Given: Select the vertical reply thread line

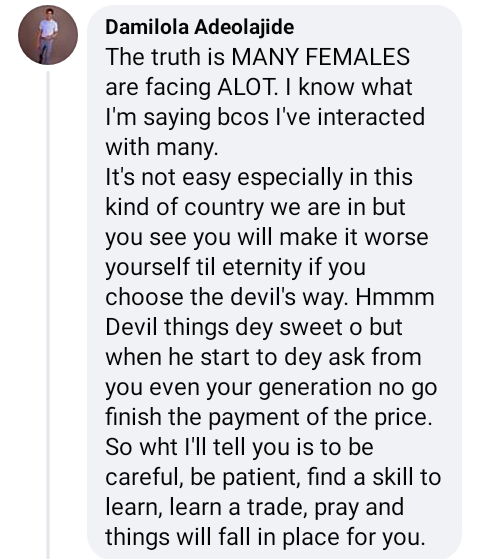Looking at the screenshot, I should pos(48,314).
